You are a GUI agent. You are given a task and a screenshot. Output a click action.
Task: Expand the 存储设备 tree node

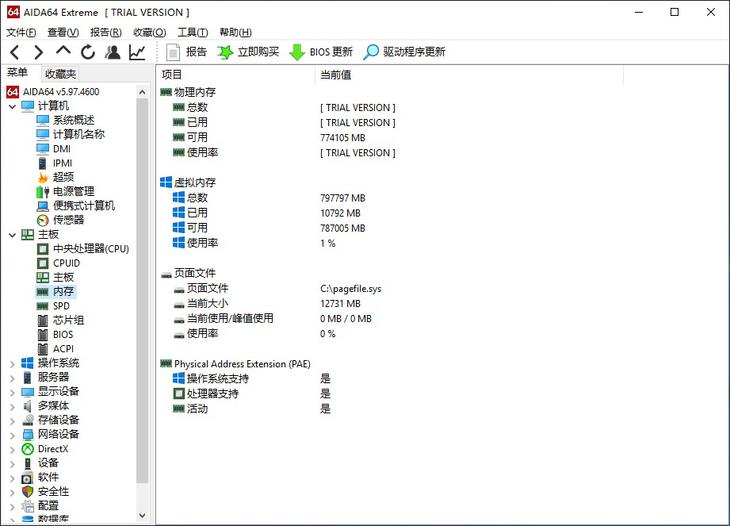(12, 421)
